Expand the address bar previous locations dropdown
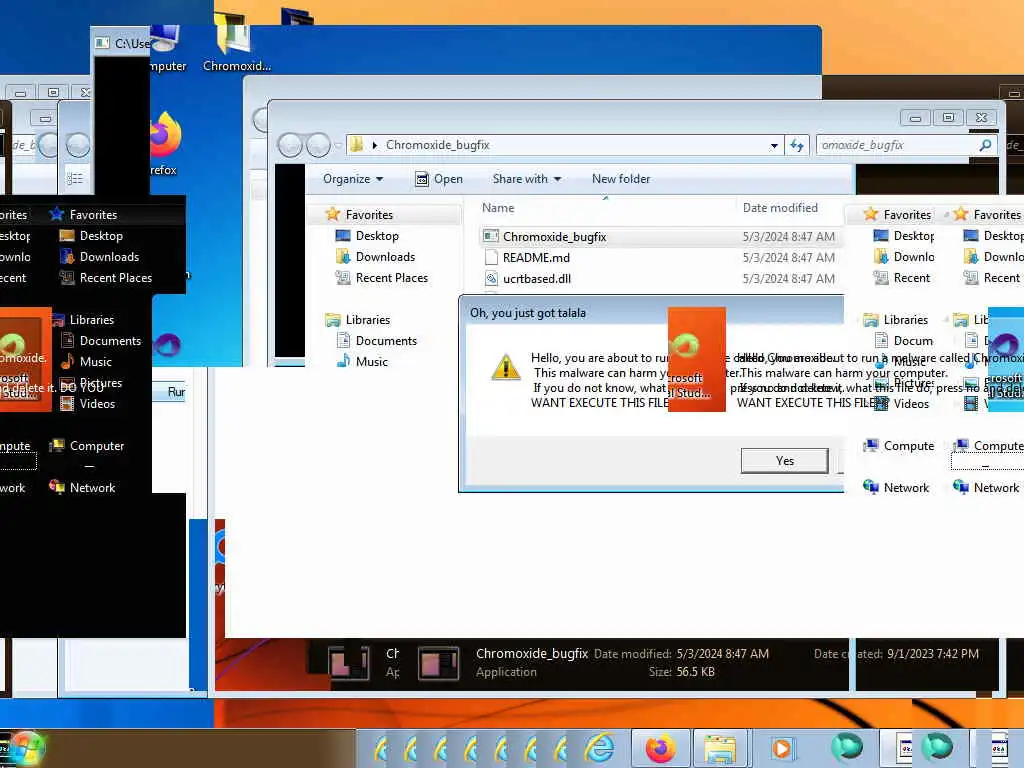 (x=774, y=146)
